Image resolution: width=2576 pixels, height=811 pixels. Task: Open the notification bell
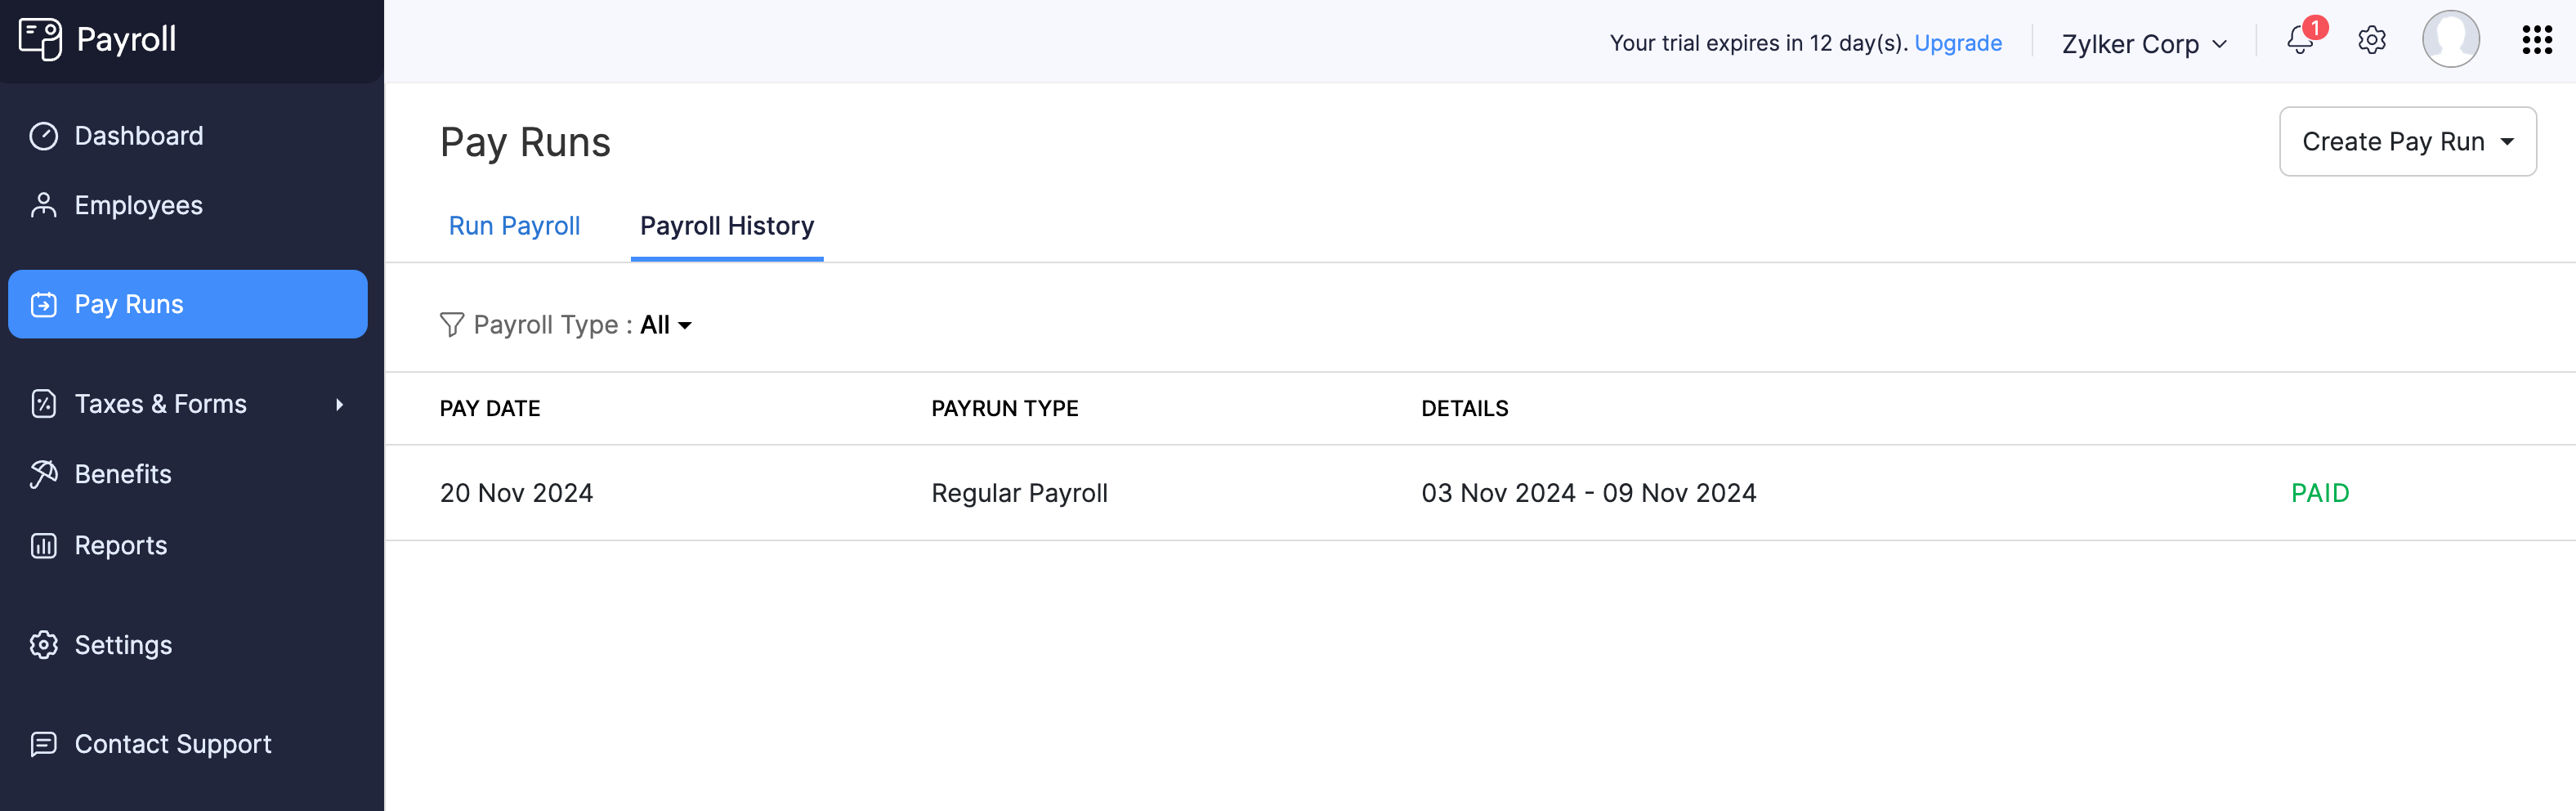click(2300, 42)
